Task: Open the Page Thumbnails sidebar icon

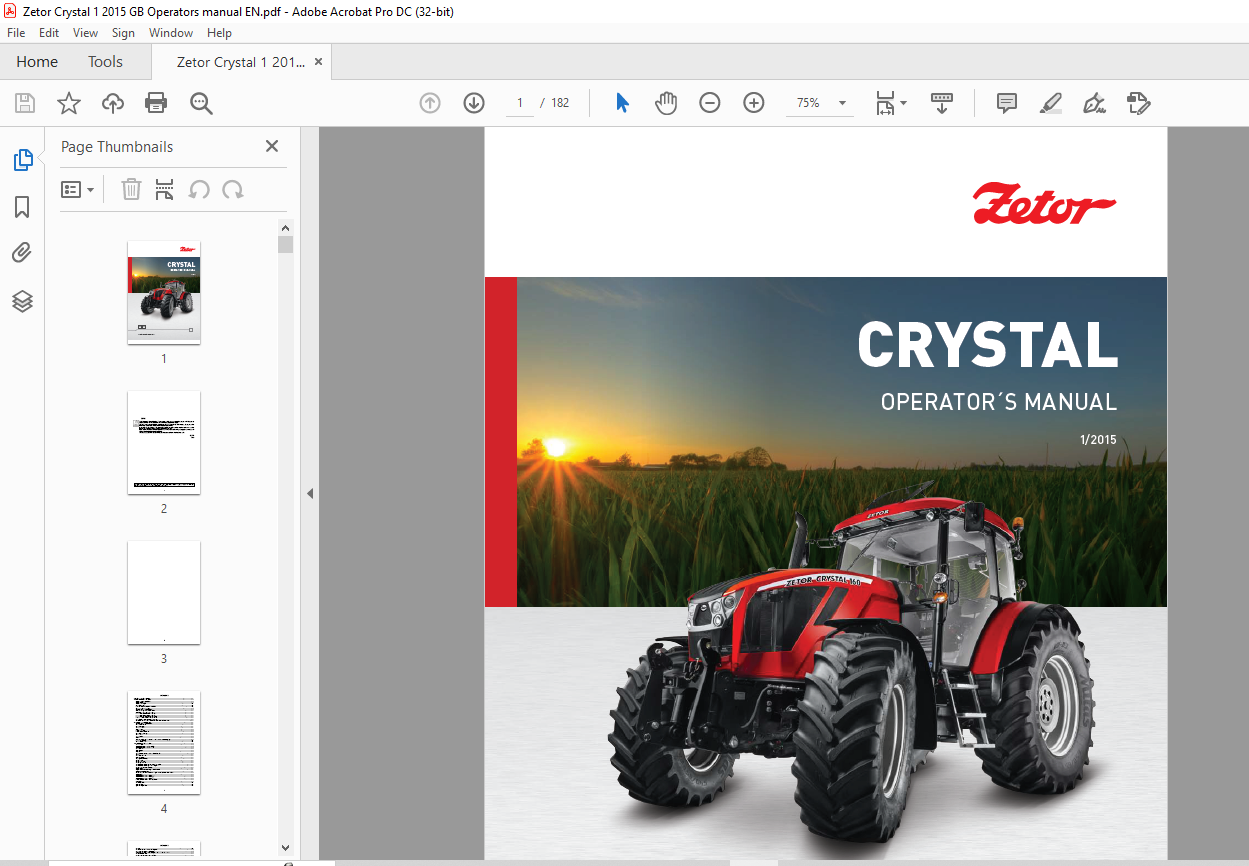Action: point(22,160)
